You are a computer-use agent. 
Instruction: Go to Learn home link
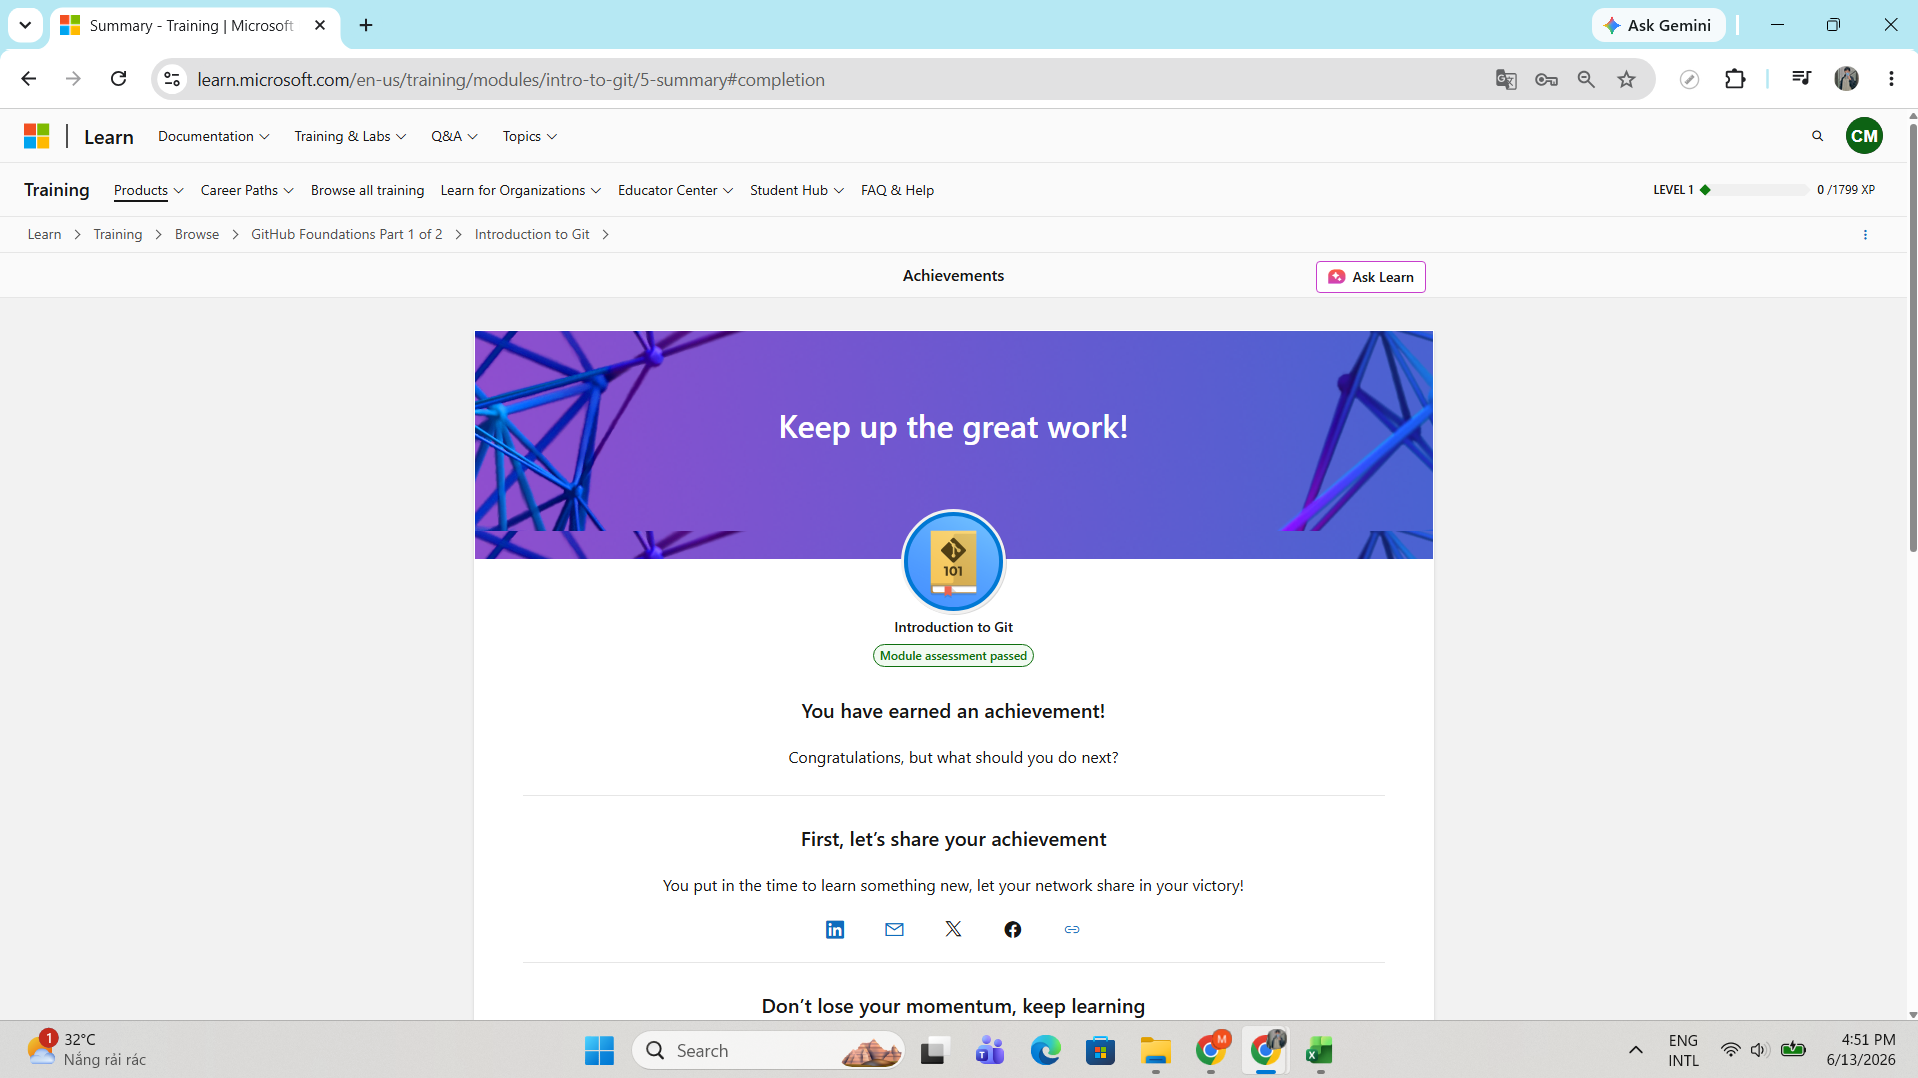coord(109,137)
